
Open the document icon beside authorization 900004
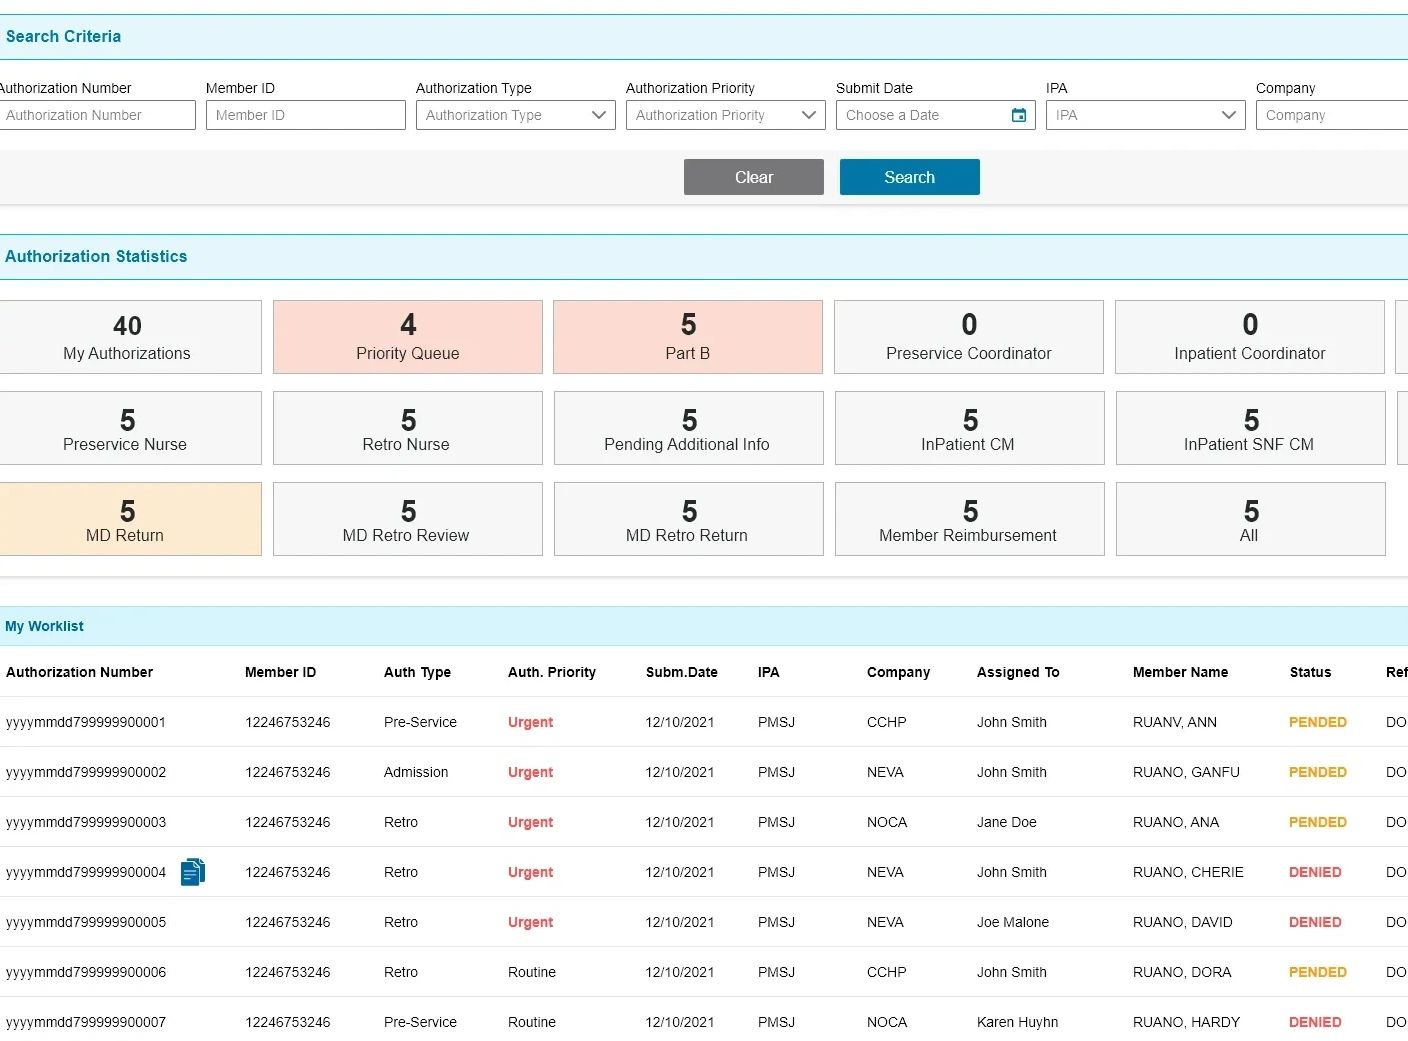point(192,872)
